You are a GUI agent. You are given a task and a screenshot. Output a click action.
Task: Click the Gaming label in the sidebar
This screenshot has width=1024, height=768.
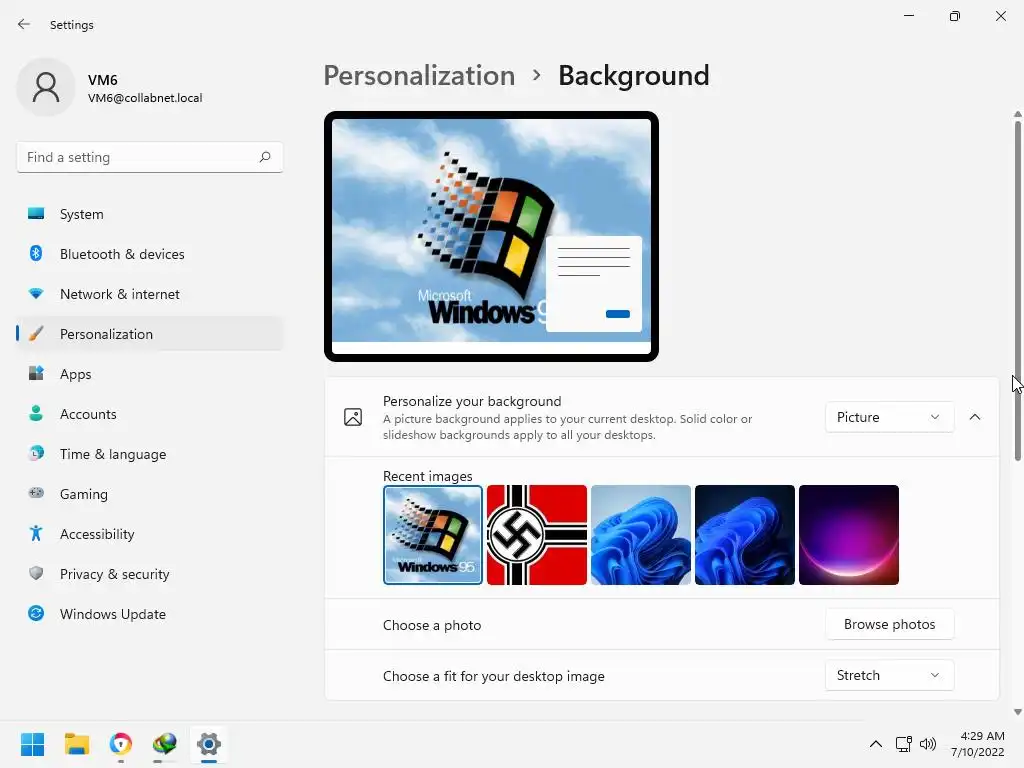(84, 494)
